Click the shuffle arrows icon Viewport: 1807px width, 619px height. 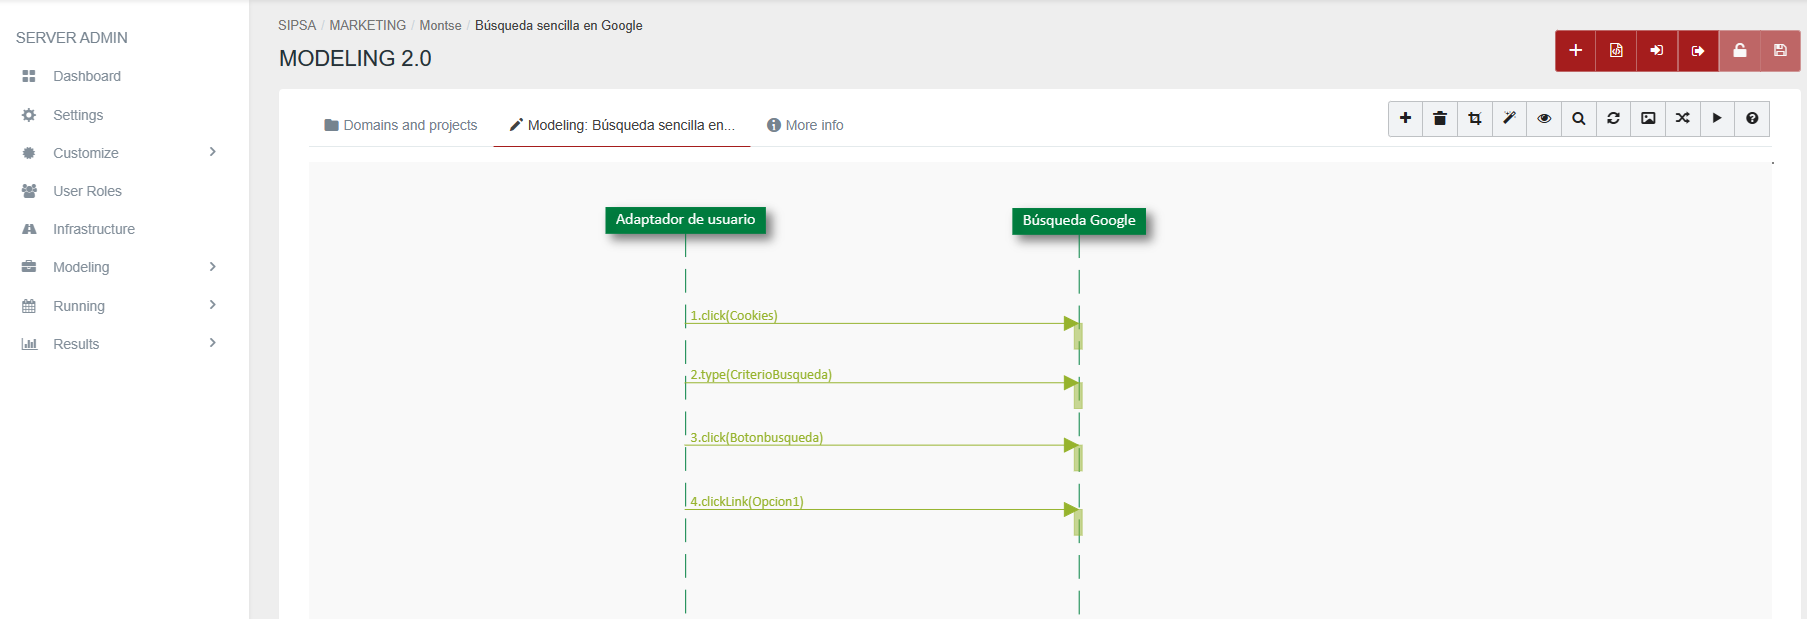(1683, 118)
